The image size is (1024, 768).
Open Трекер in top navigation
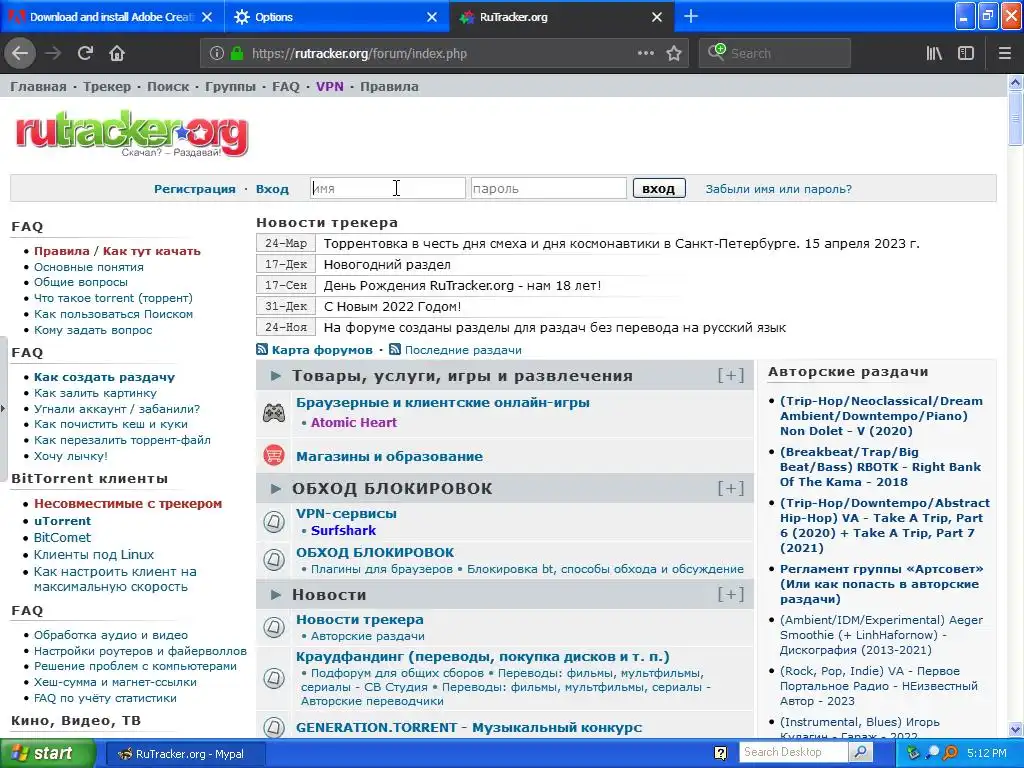(x=106, y=86)
